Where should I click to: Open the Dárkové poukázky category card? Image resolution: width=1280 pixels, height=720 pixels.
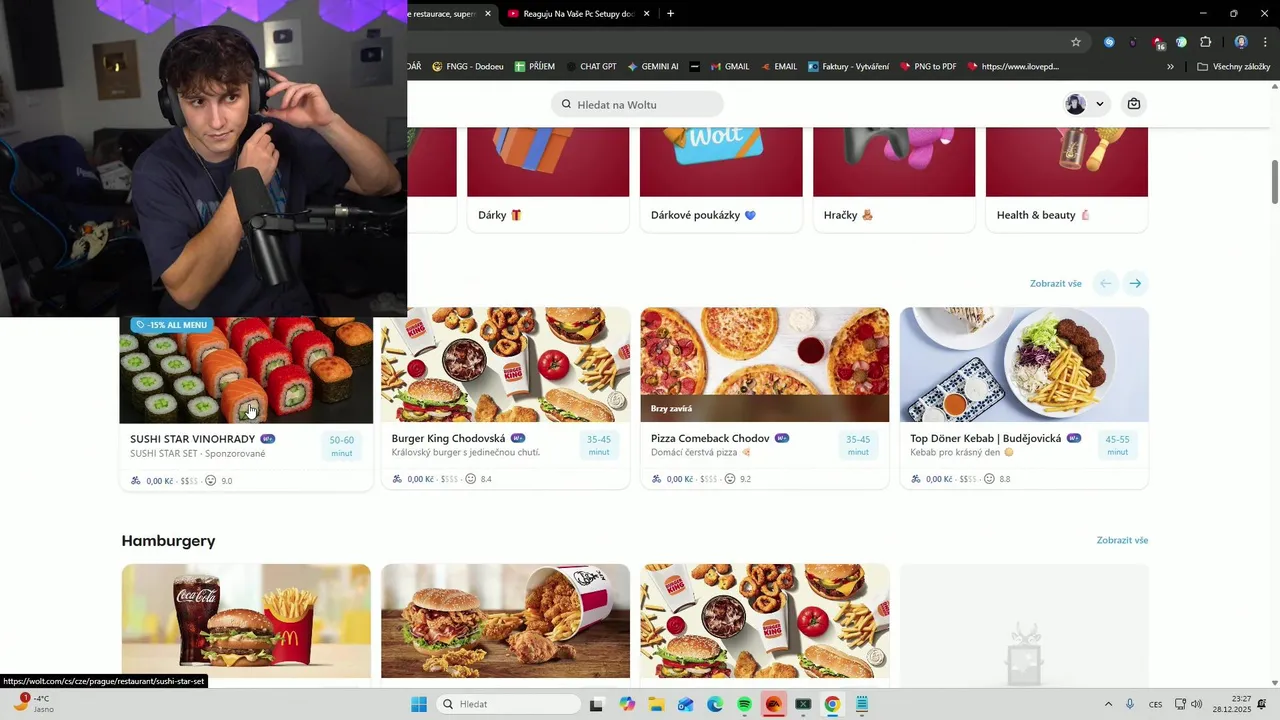coord(721,180)
